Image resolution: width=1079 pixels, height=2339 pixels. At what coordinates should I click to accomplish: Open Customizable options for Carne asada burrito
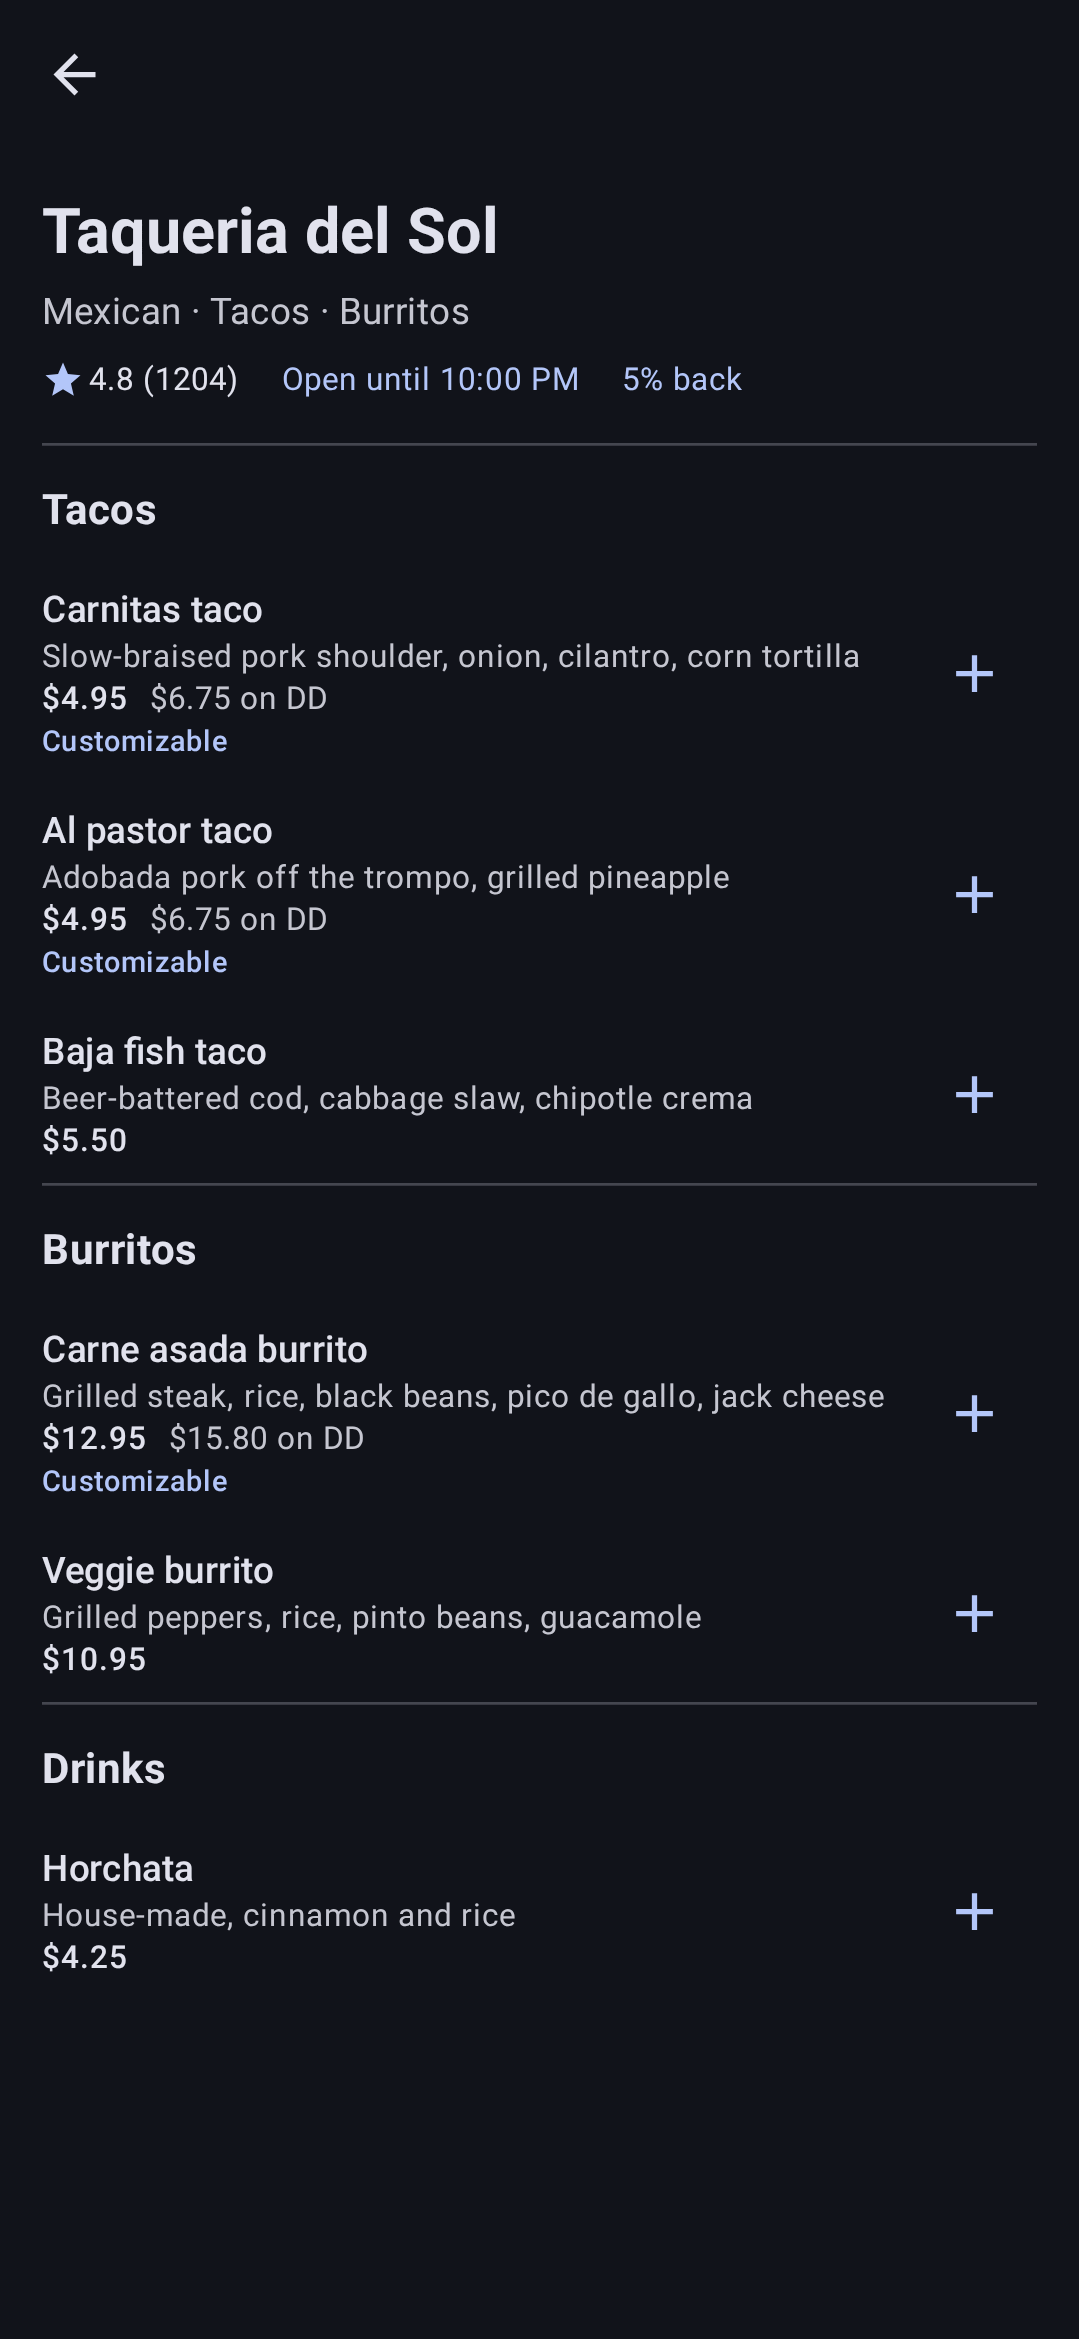pyautogui.click(x=135, y=1481)
